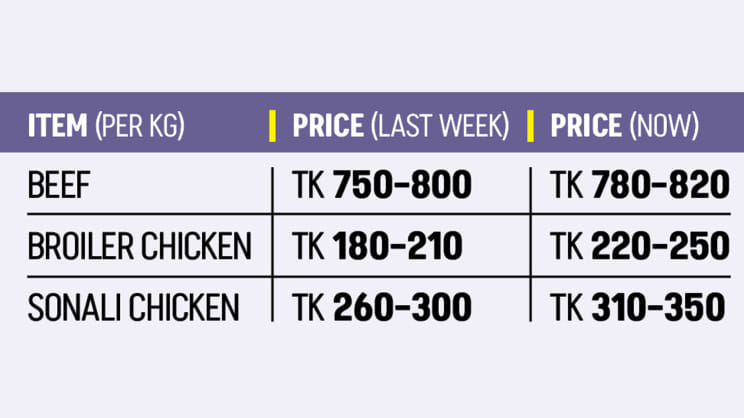This screenshot has height=418, width=744.
Task: Click broiler chicken's last week price TK 180–210
Action: [377, 246]
